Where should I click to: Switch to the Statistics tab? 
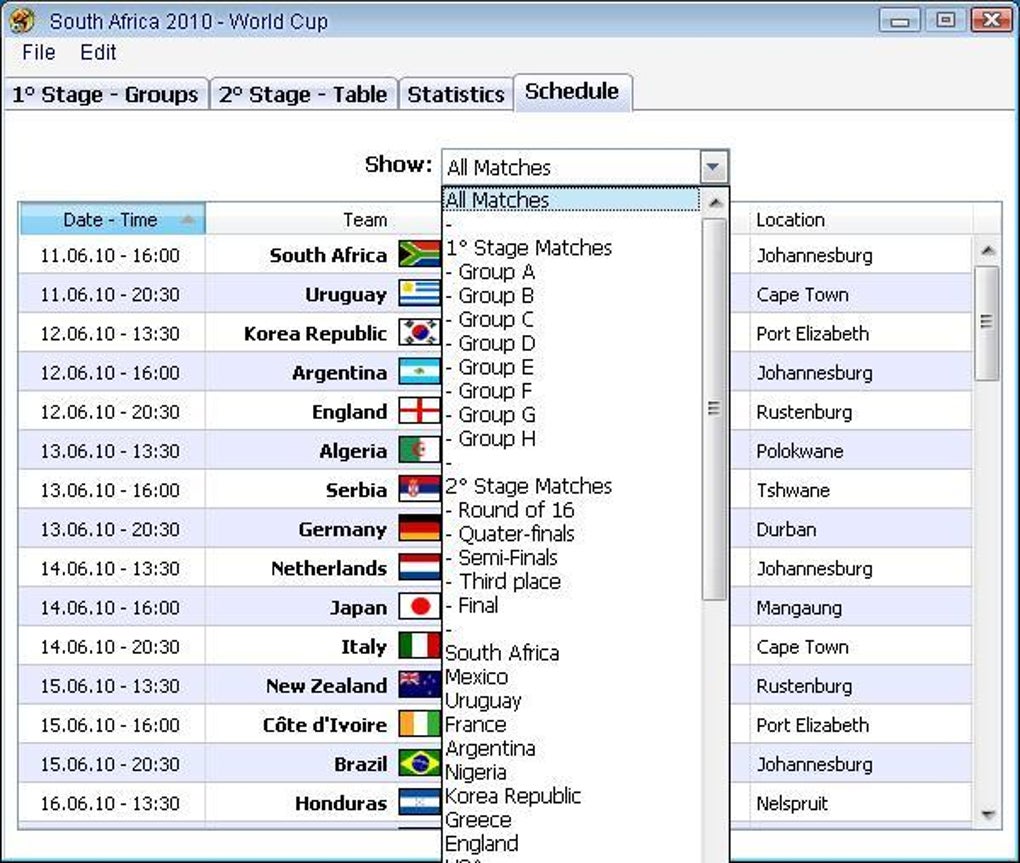point(456,94)
